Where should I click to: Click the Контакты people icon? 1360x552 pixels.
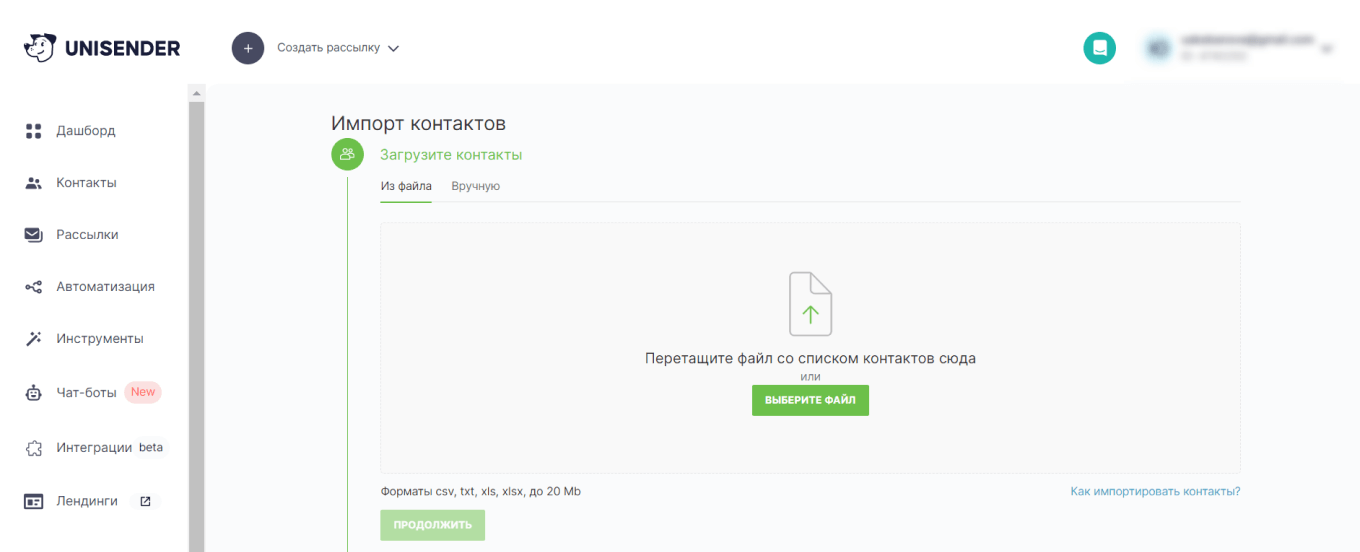click(x=34, y=183)
